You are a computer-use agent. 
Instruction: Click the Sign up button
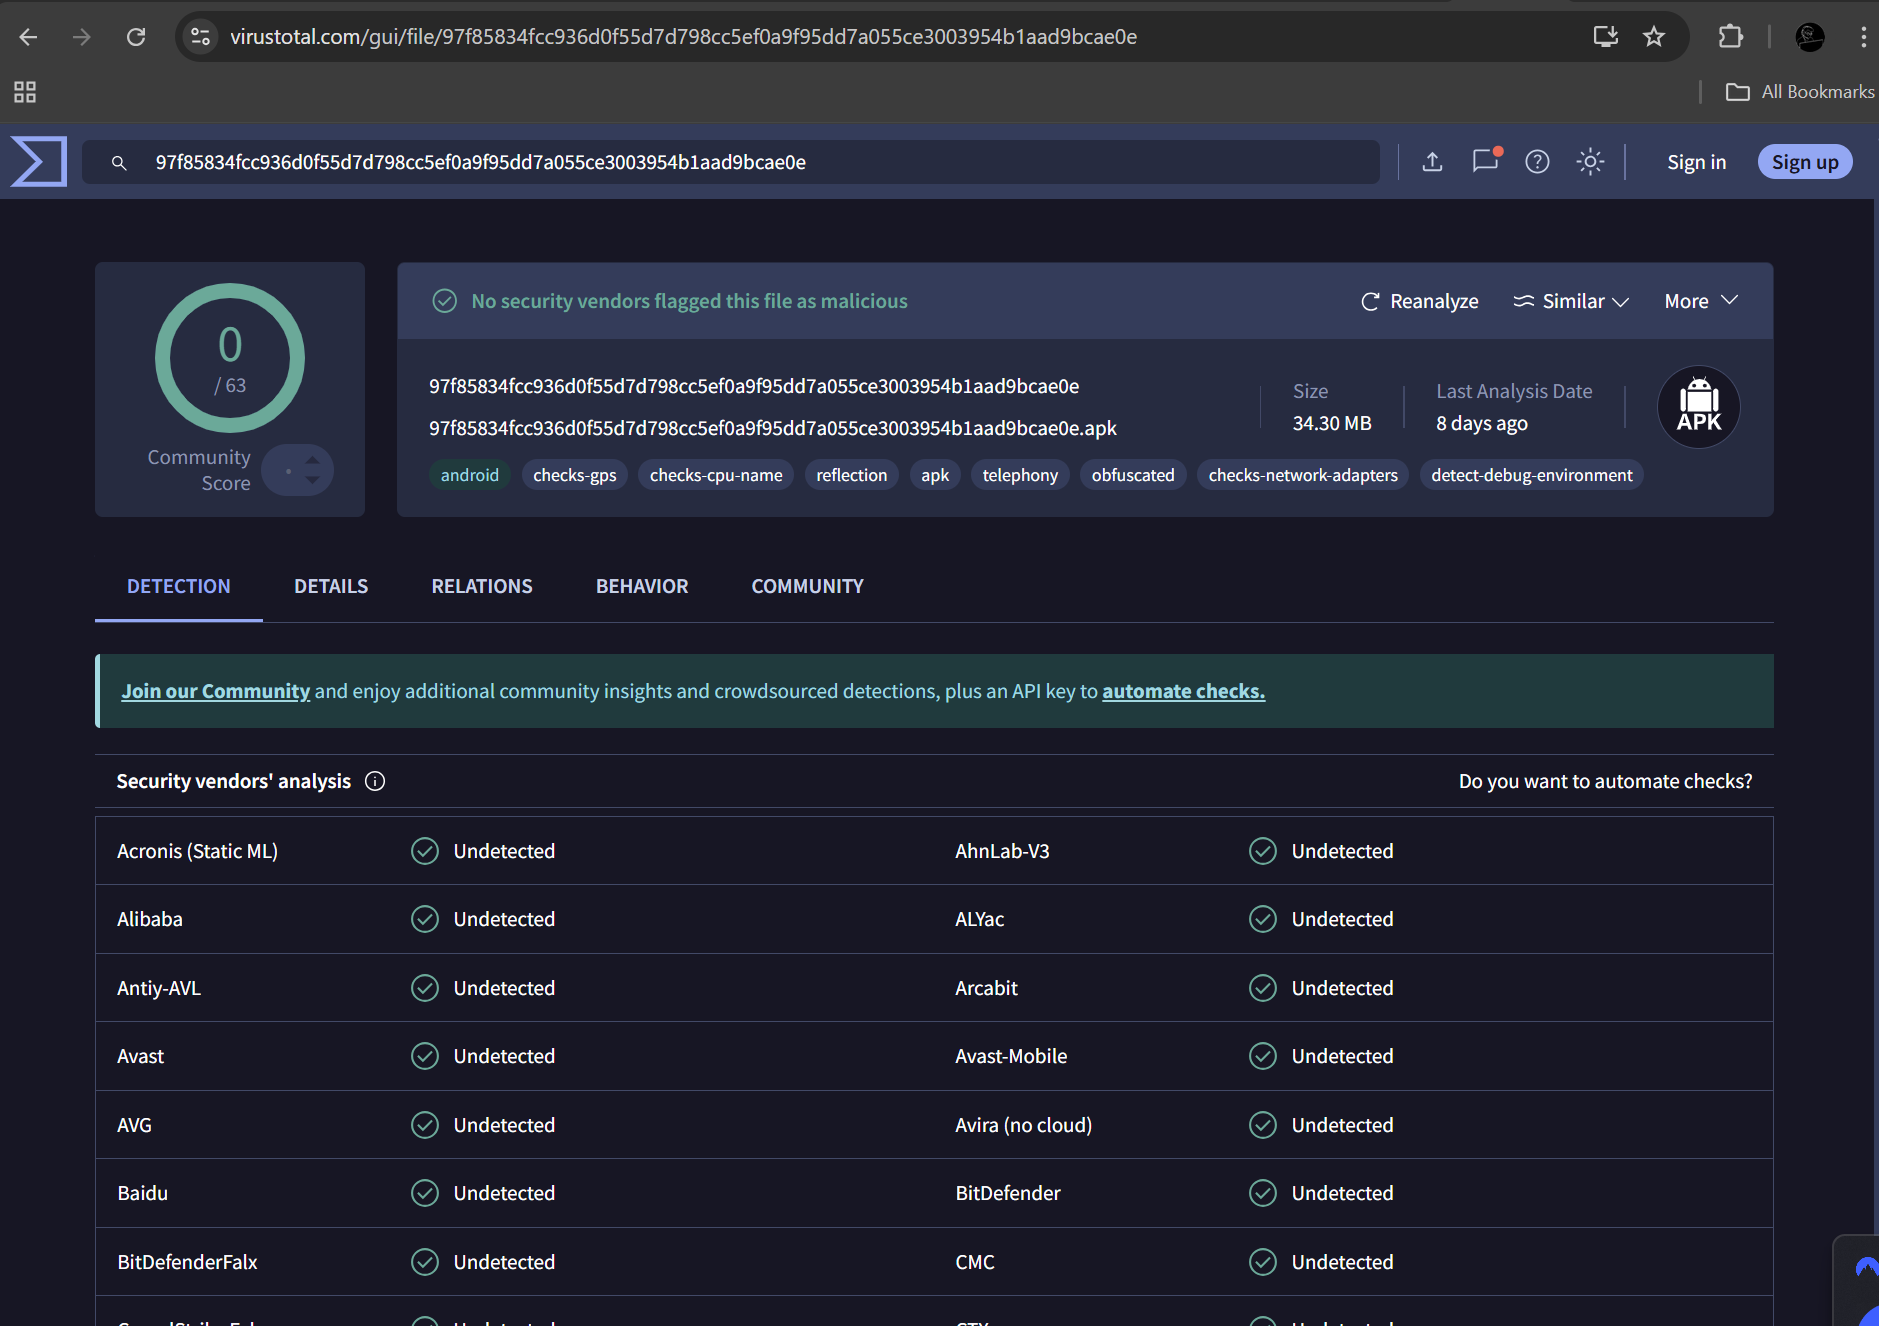tap(1805, 162)
